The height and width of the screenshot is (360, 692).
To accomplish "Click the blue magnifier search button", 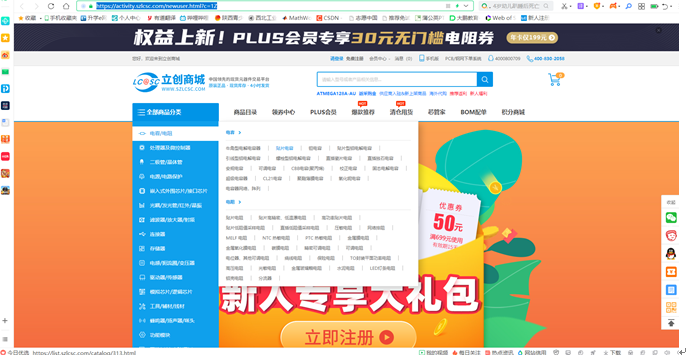I will pos(485,79).
